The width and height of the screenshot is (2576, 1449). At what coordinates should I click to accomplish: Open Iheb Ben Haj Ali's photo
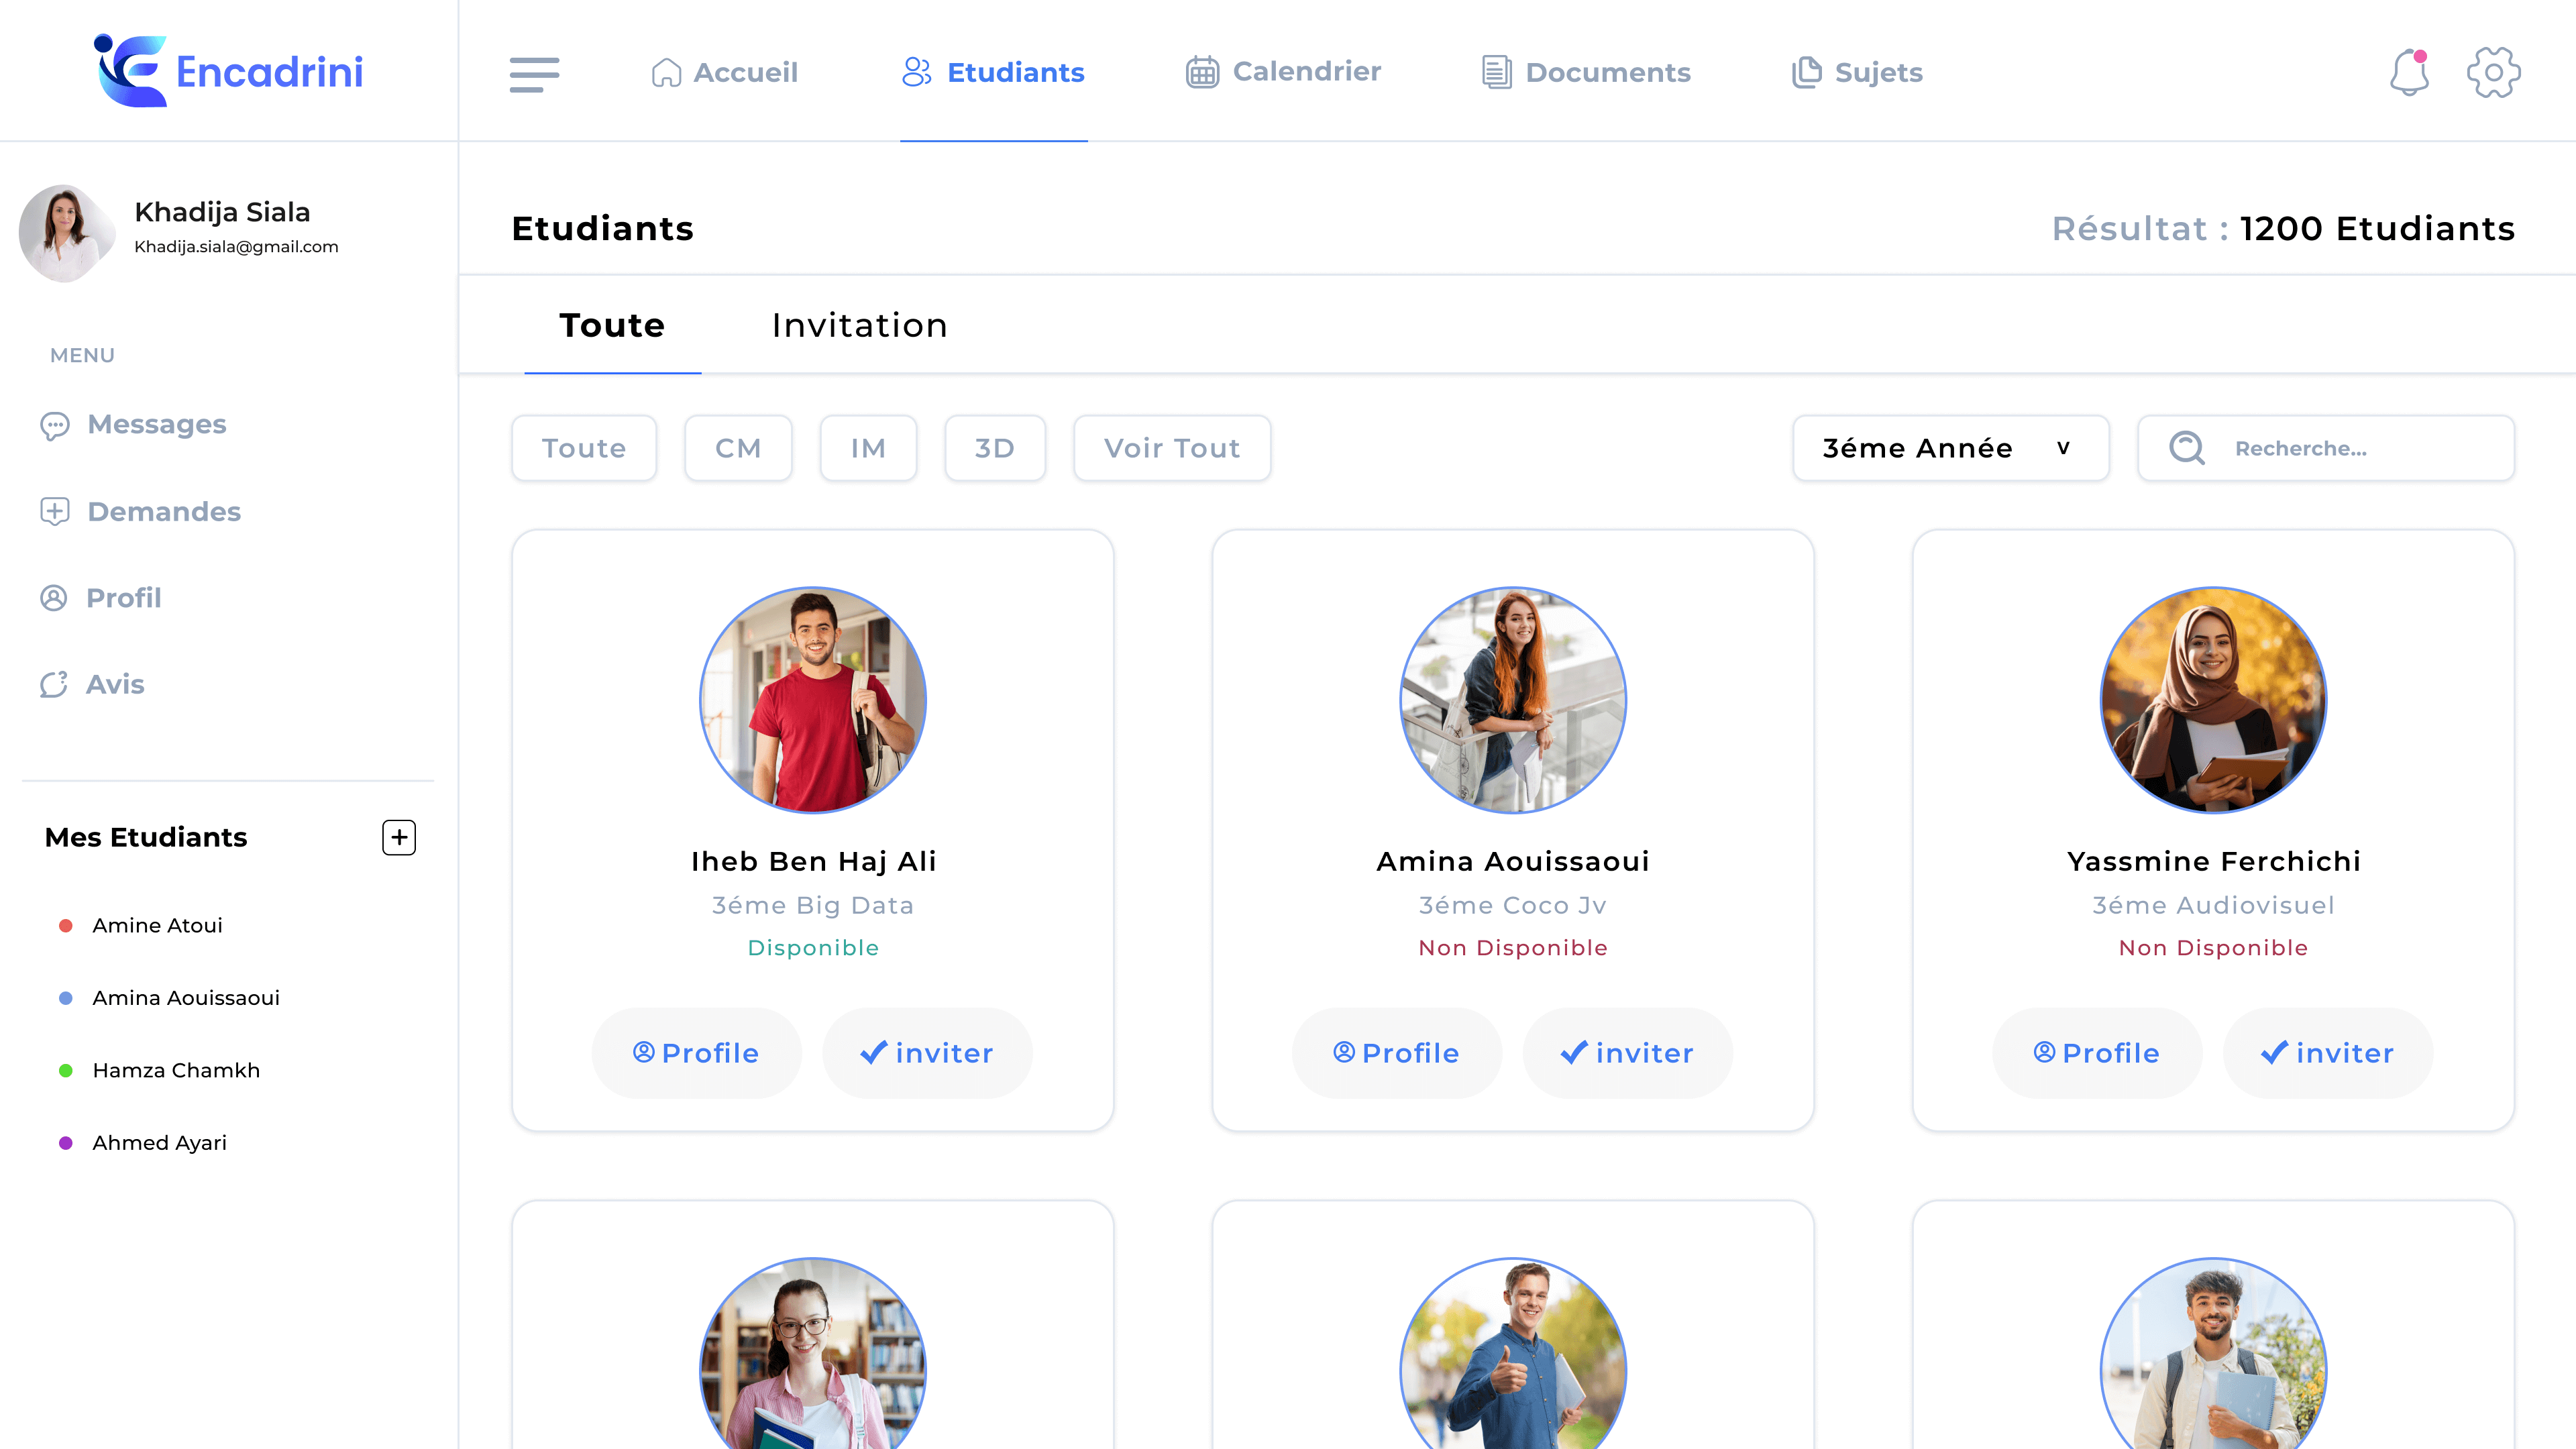[813, 699]
